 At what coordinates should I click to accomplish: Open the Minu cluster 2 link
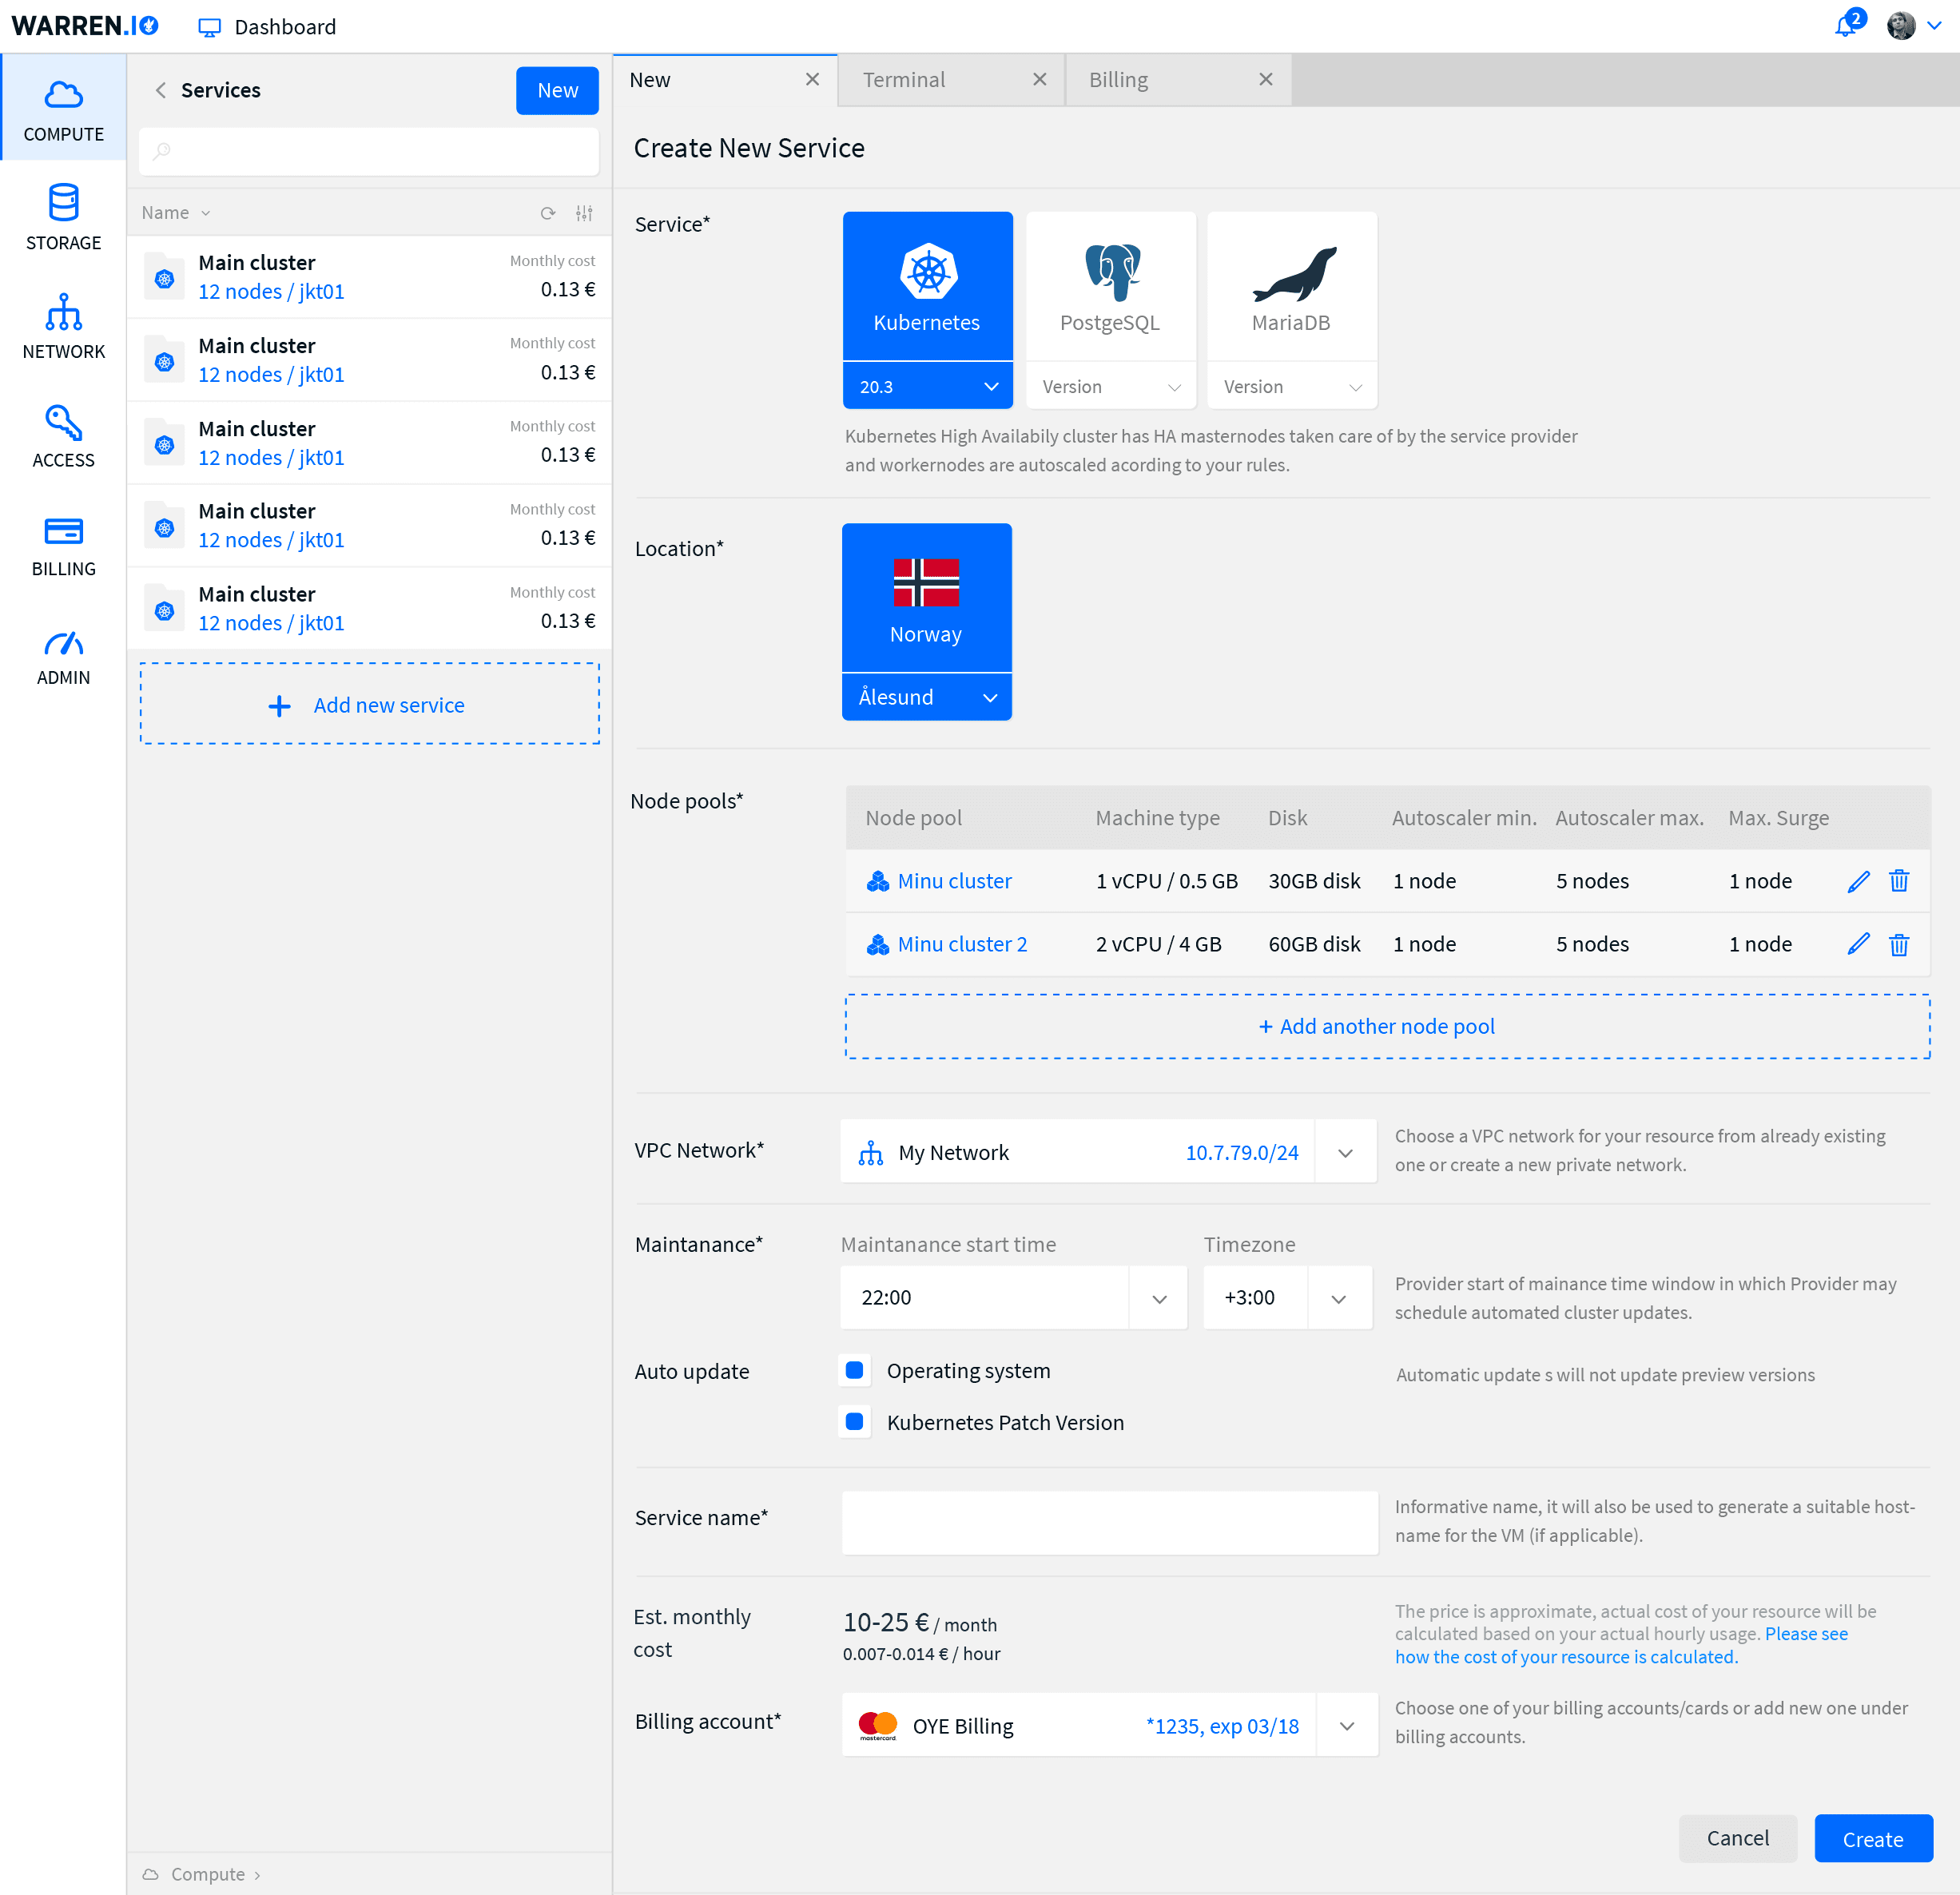(962, 944)
